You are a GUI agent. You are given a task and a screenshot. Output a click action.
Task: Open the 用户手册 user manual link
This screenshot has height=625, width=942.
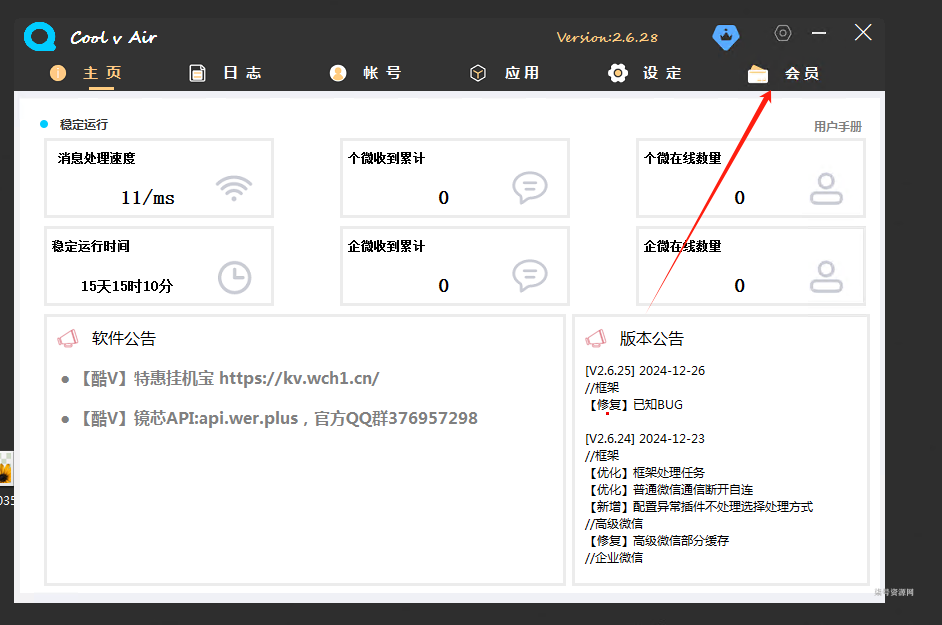[x=837, y=127]
